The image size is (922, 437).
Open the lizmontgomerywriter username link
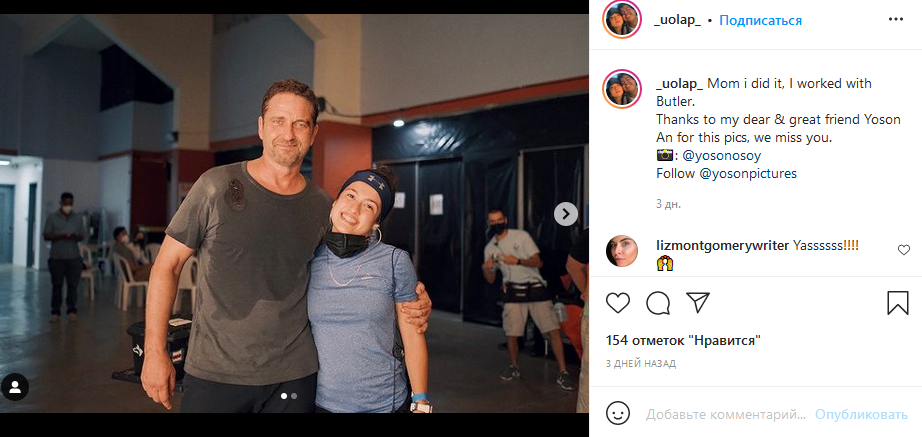[x=722, y=245]
